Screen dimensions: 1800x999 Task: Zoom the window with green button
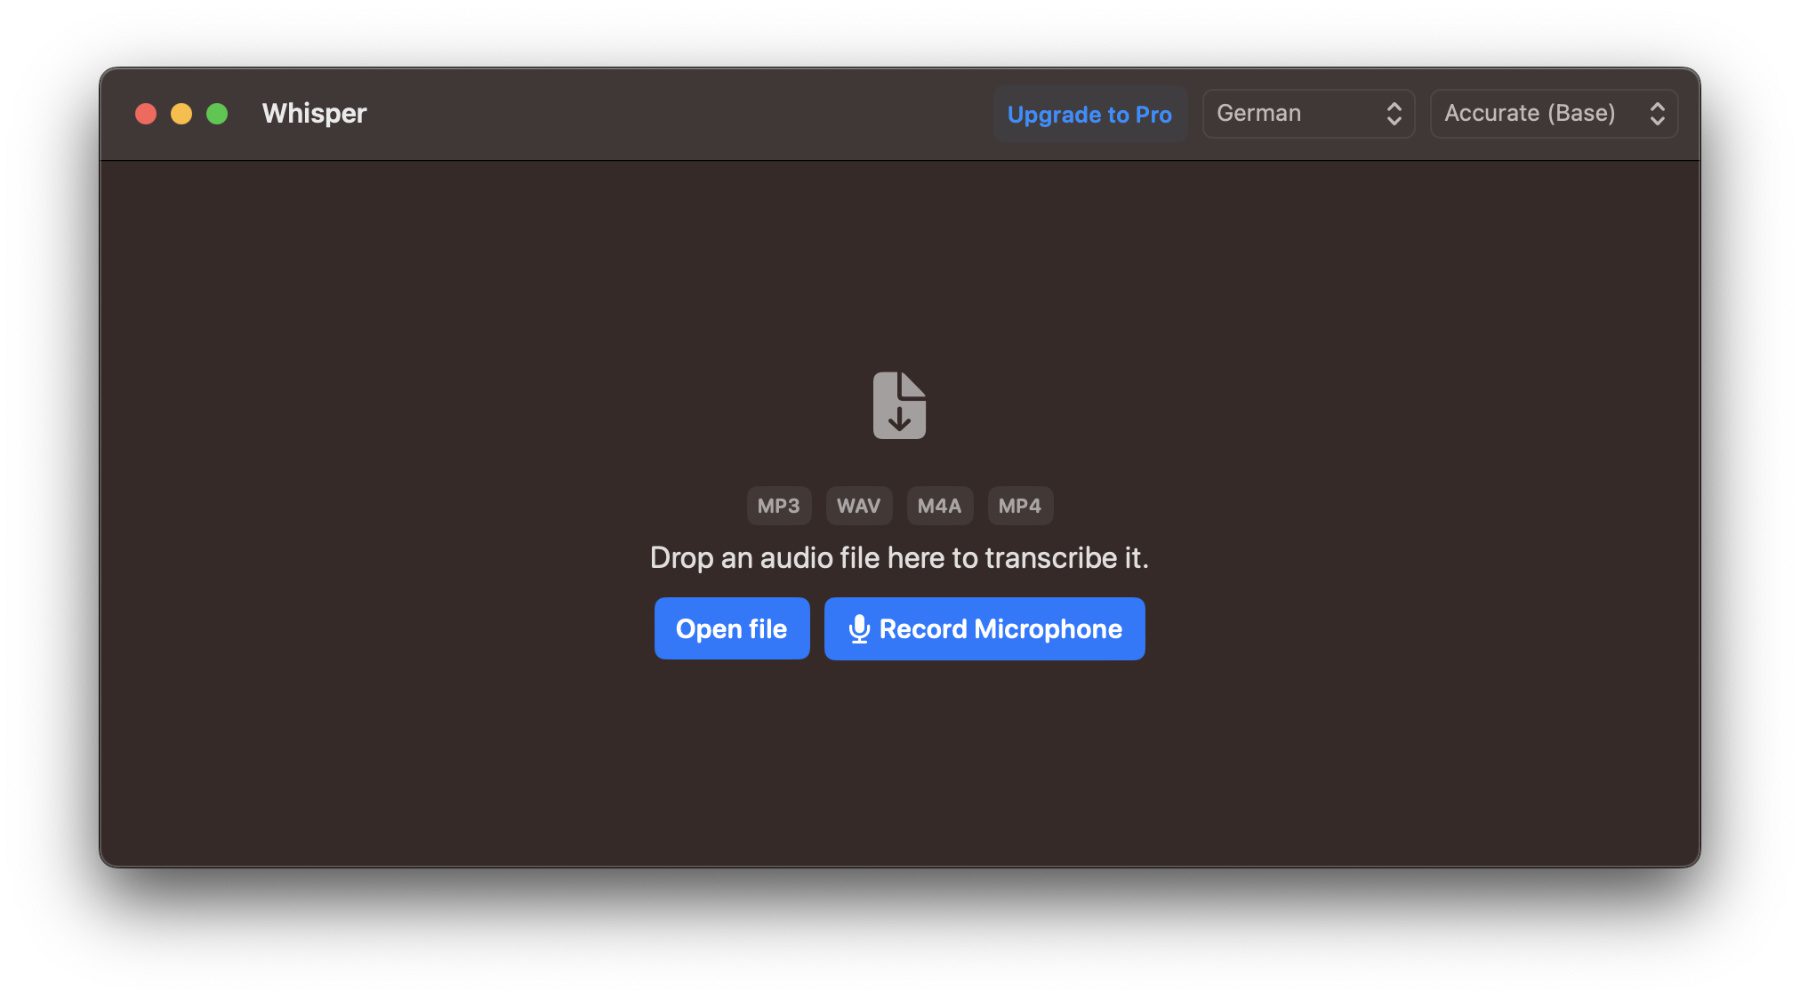(x=217, y=114)
